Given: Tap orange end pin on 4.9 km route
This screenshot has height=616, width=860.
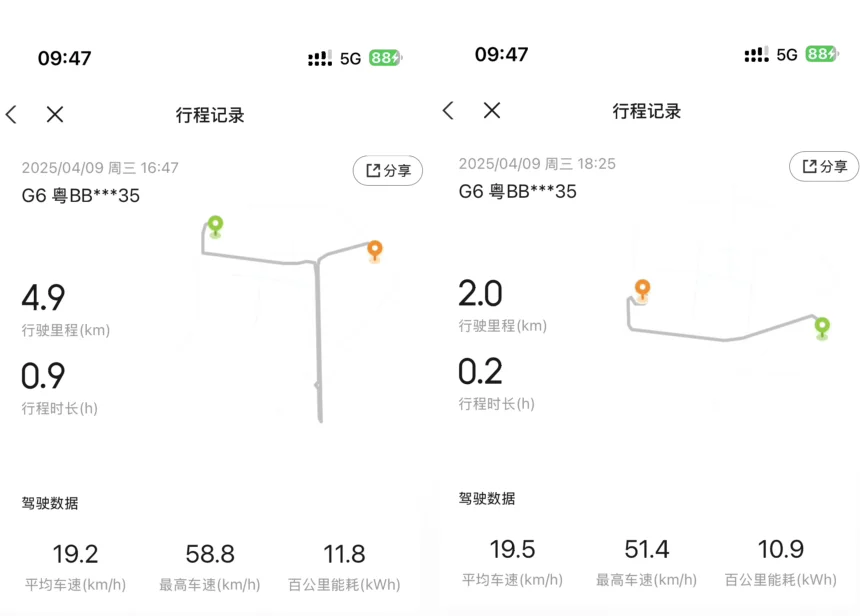Looking at the screenshot, I should pyautogui.click(x=375, y=251).
